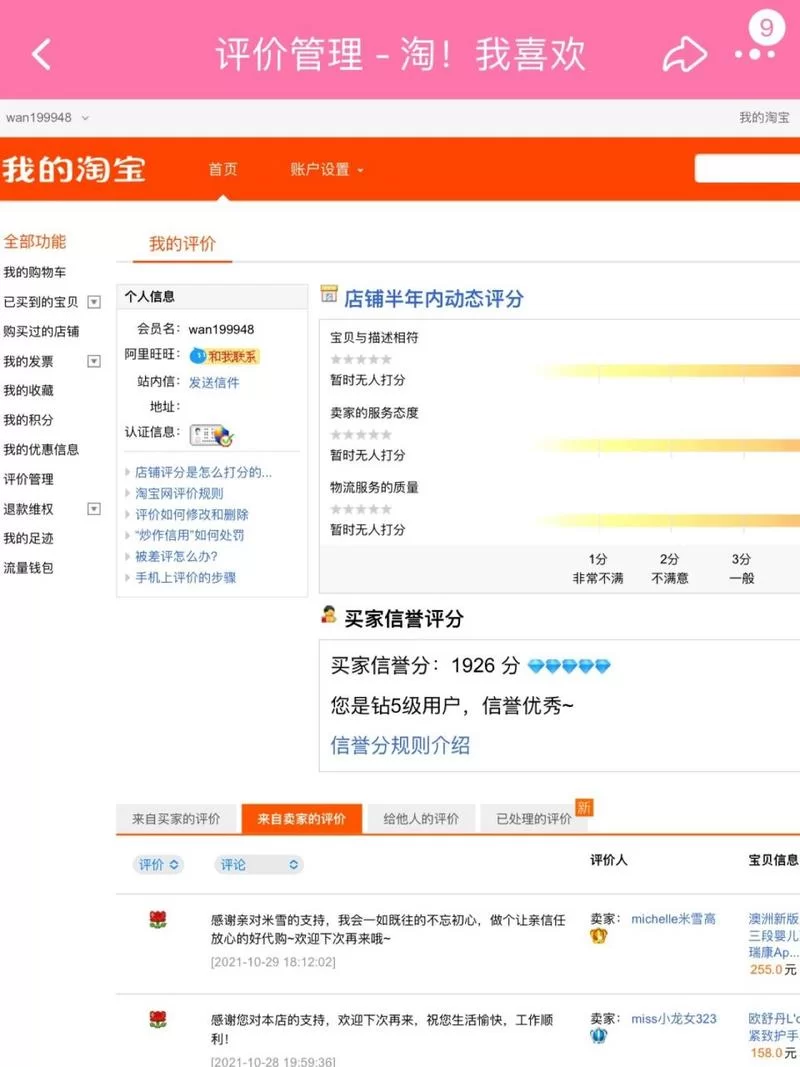Open the 评论 filter dropdown
This screenshot has width=800, height=1067.
click(x=259, y=864)
